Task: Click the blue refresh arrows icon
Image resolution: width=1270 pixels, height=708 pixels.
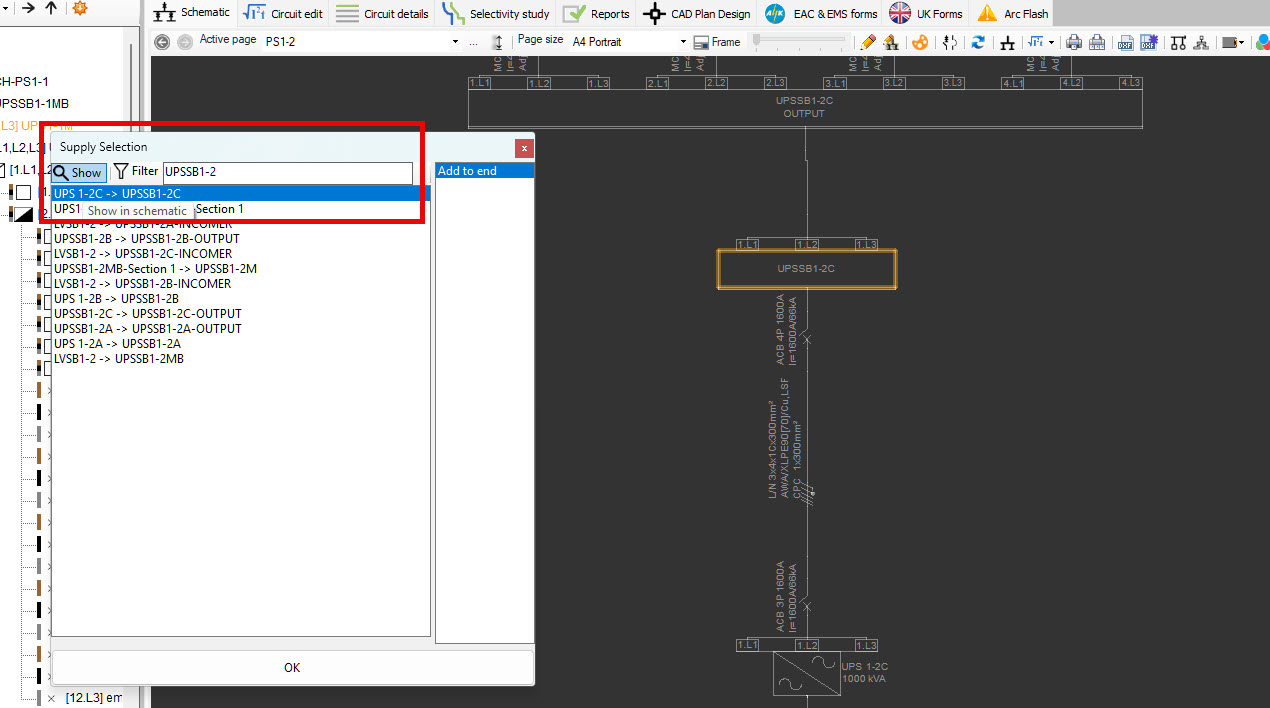Action: click(978, 42)
